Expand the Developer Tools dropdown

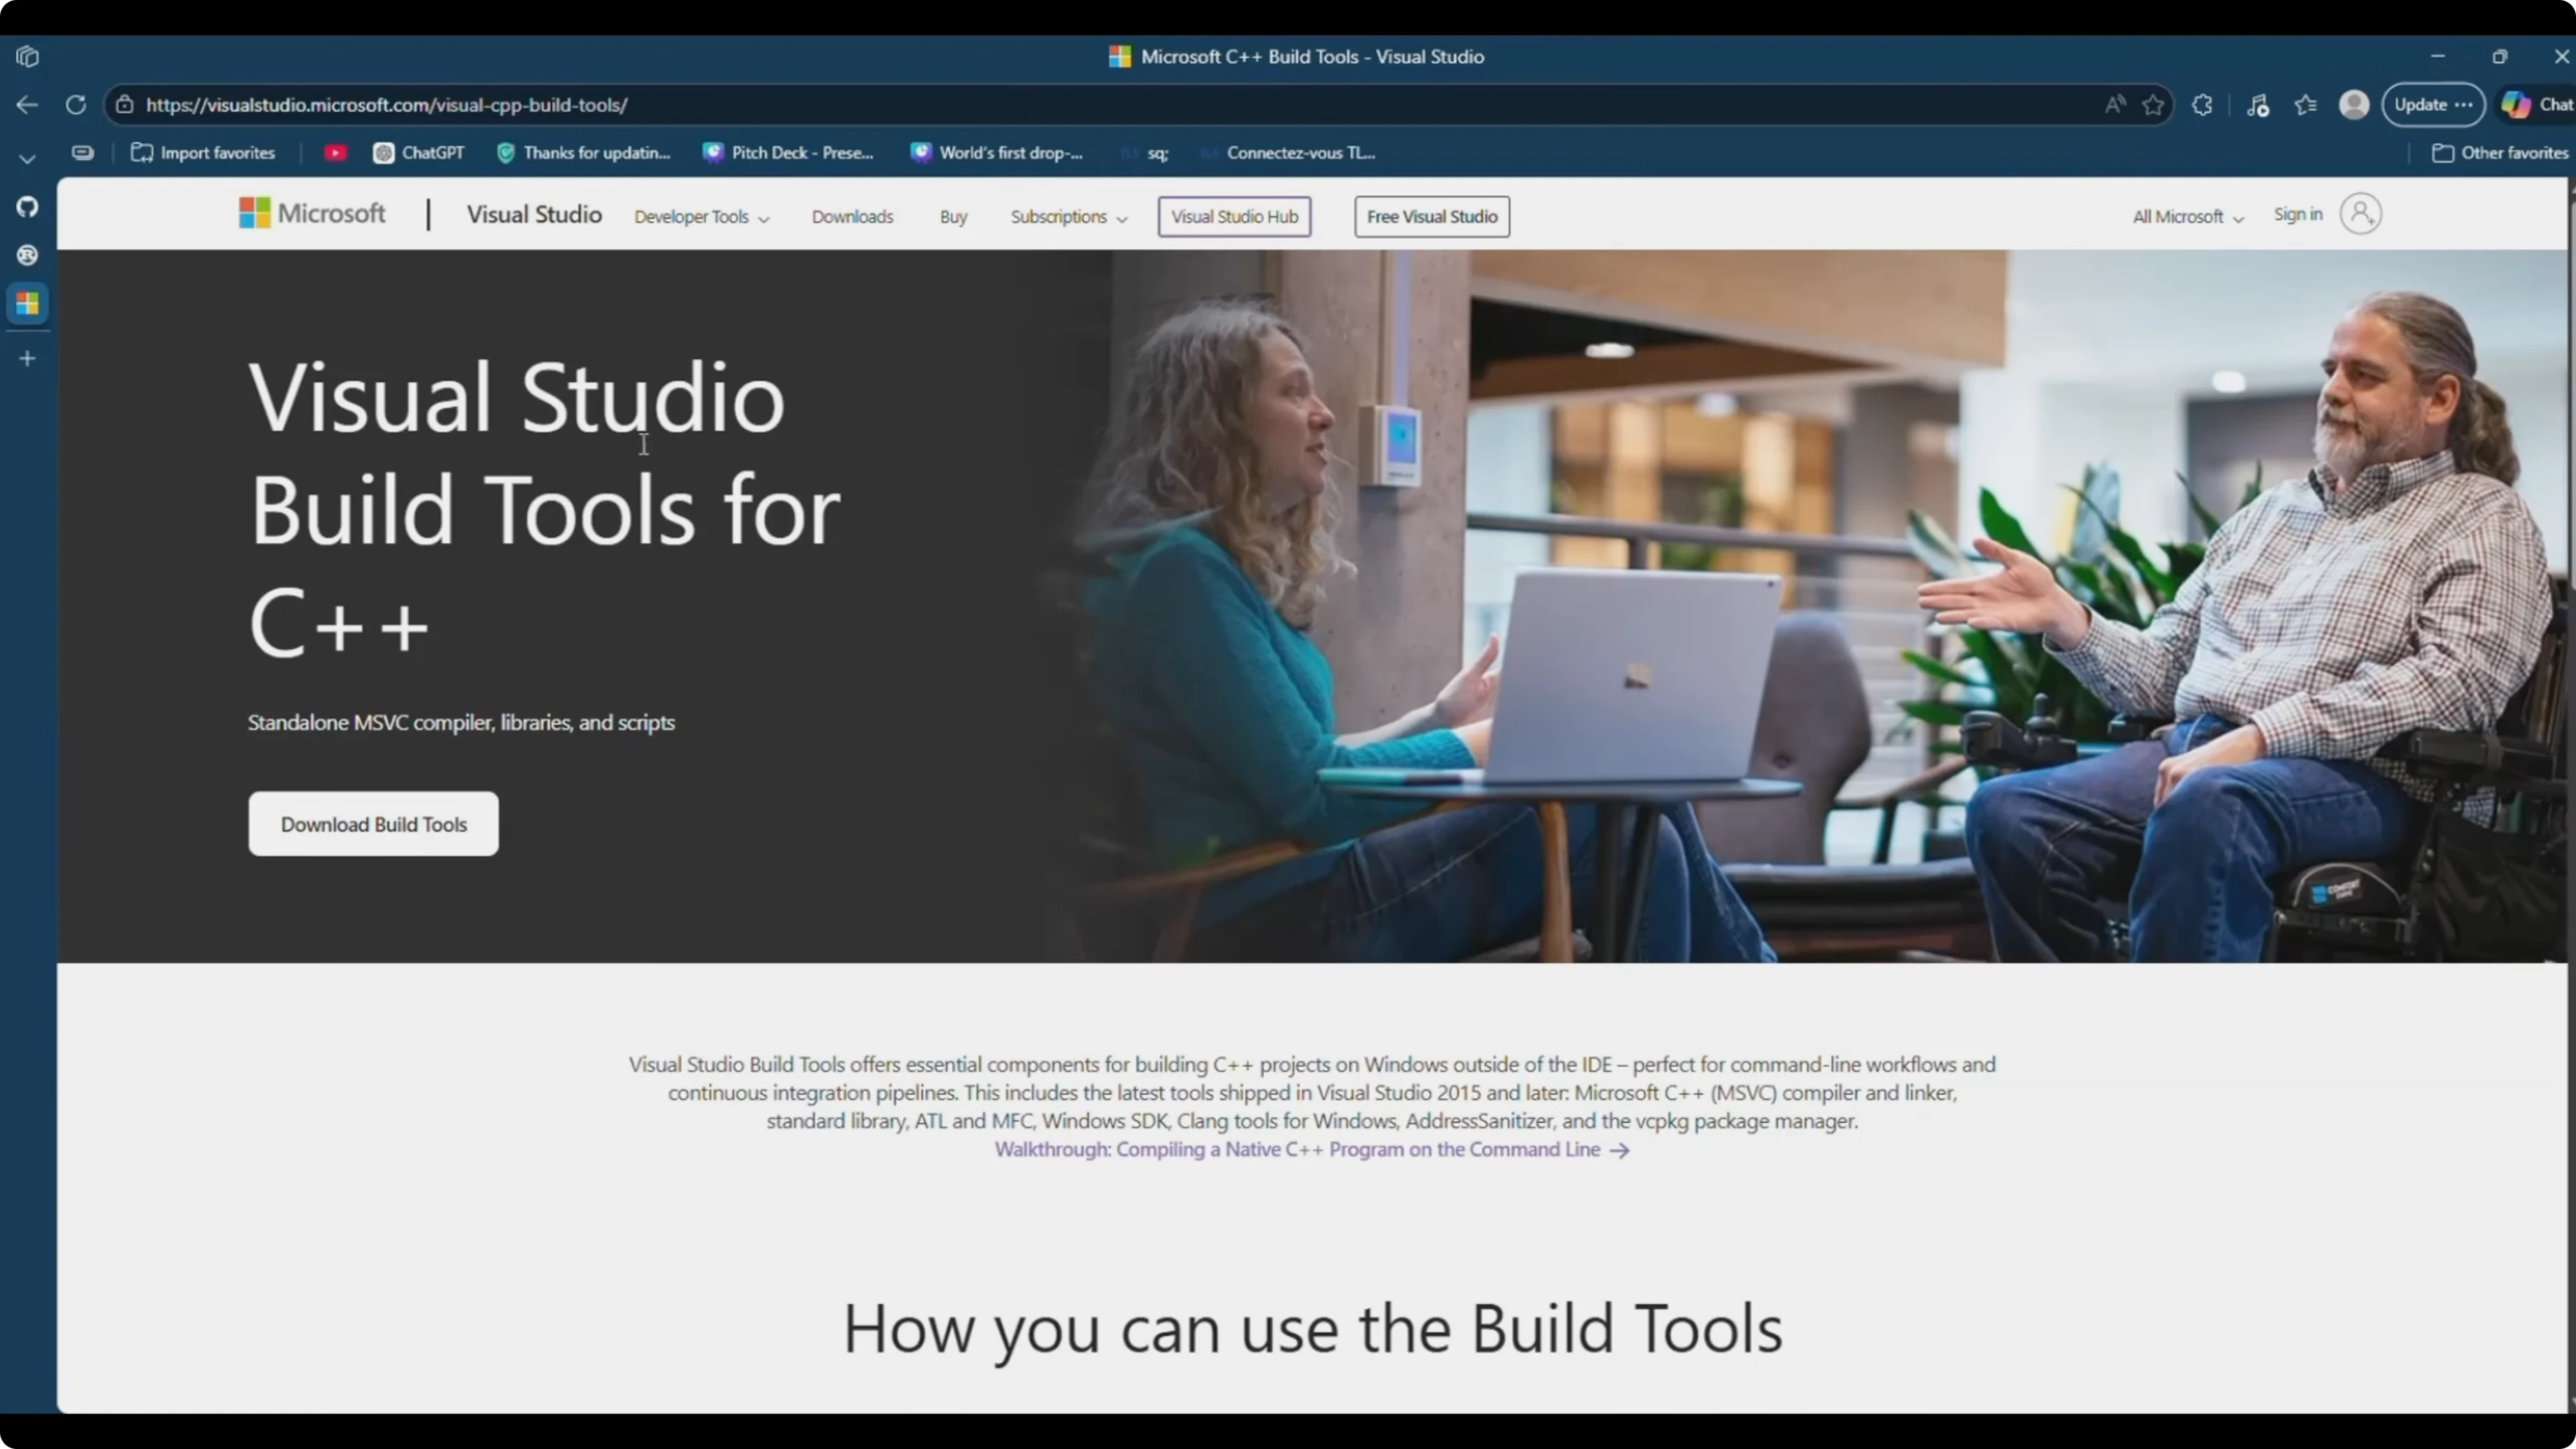[701, 217]
